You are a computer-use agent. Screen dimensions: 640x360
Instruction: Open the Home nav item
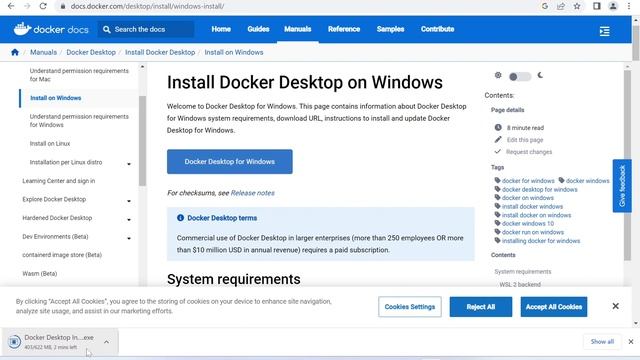tap(221, 29)
